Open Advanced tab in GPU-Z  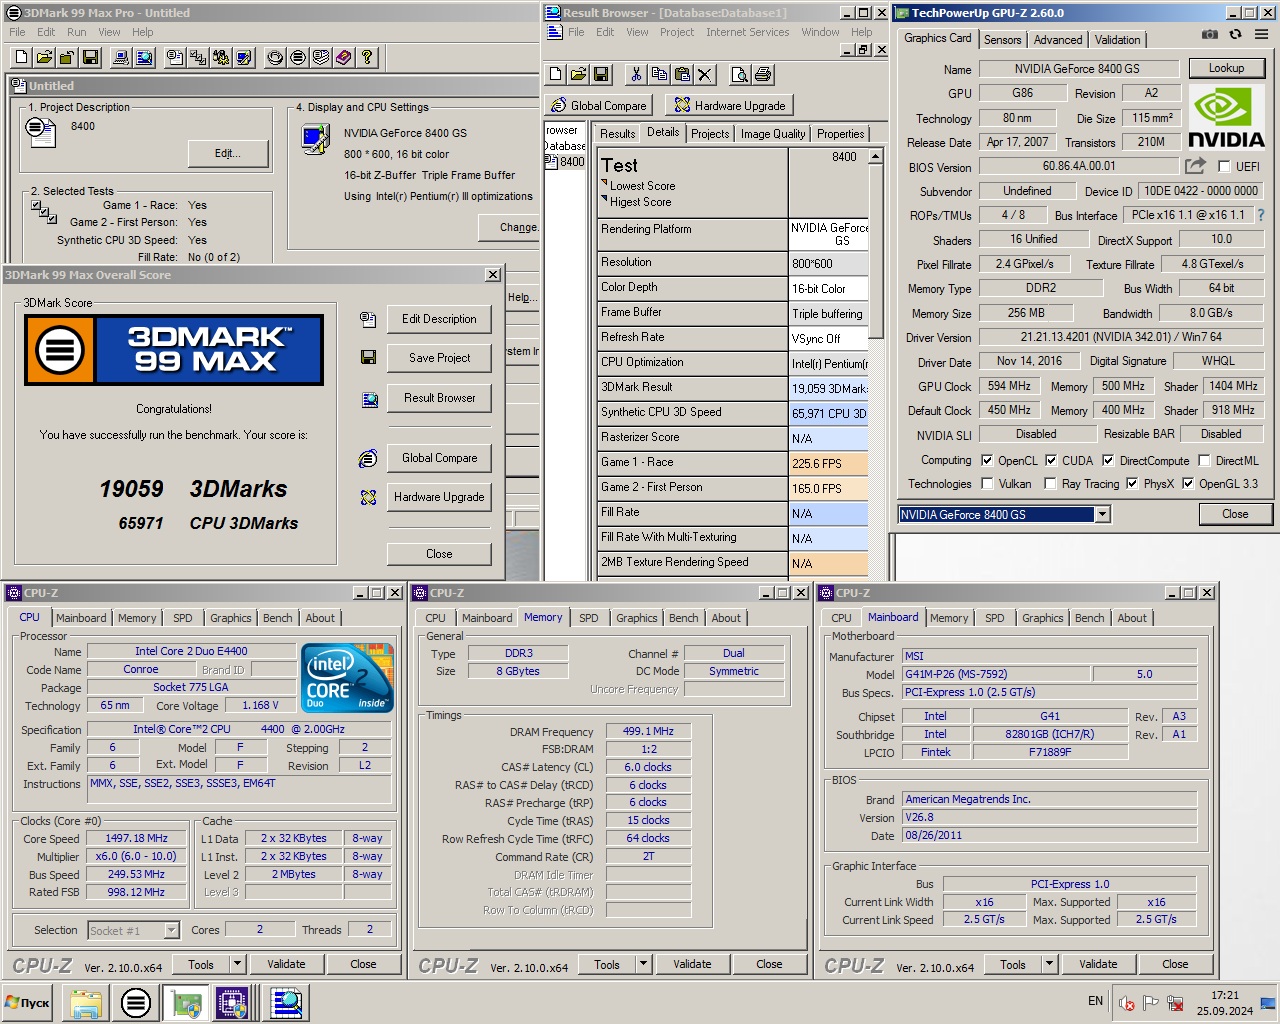[x=1058, y=40]
